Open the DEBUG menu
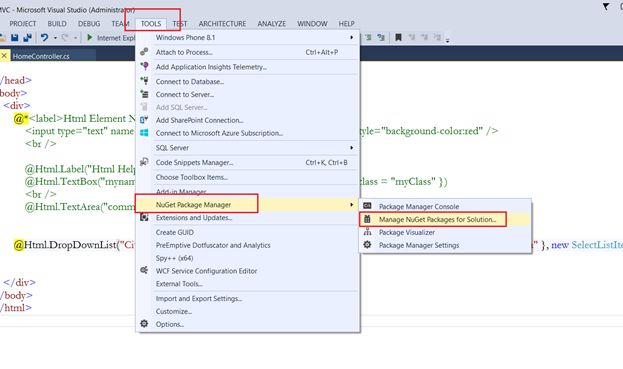This screenshot has height=369, width=623. coord(89,24)
